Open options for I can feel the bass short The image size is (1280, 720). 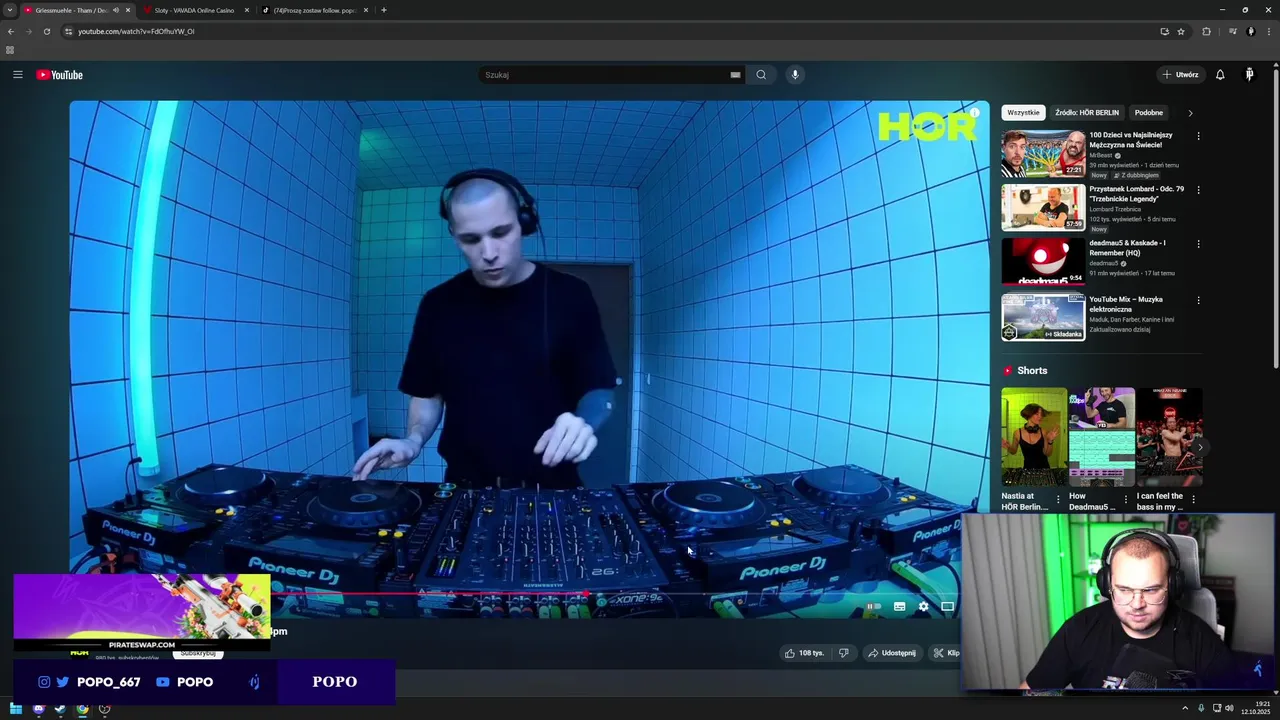pyautogui.click(x=1192, y=499)
